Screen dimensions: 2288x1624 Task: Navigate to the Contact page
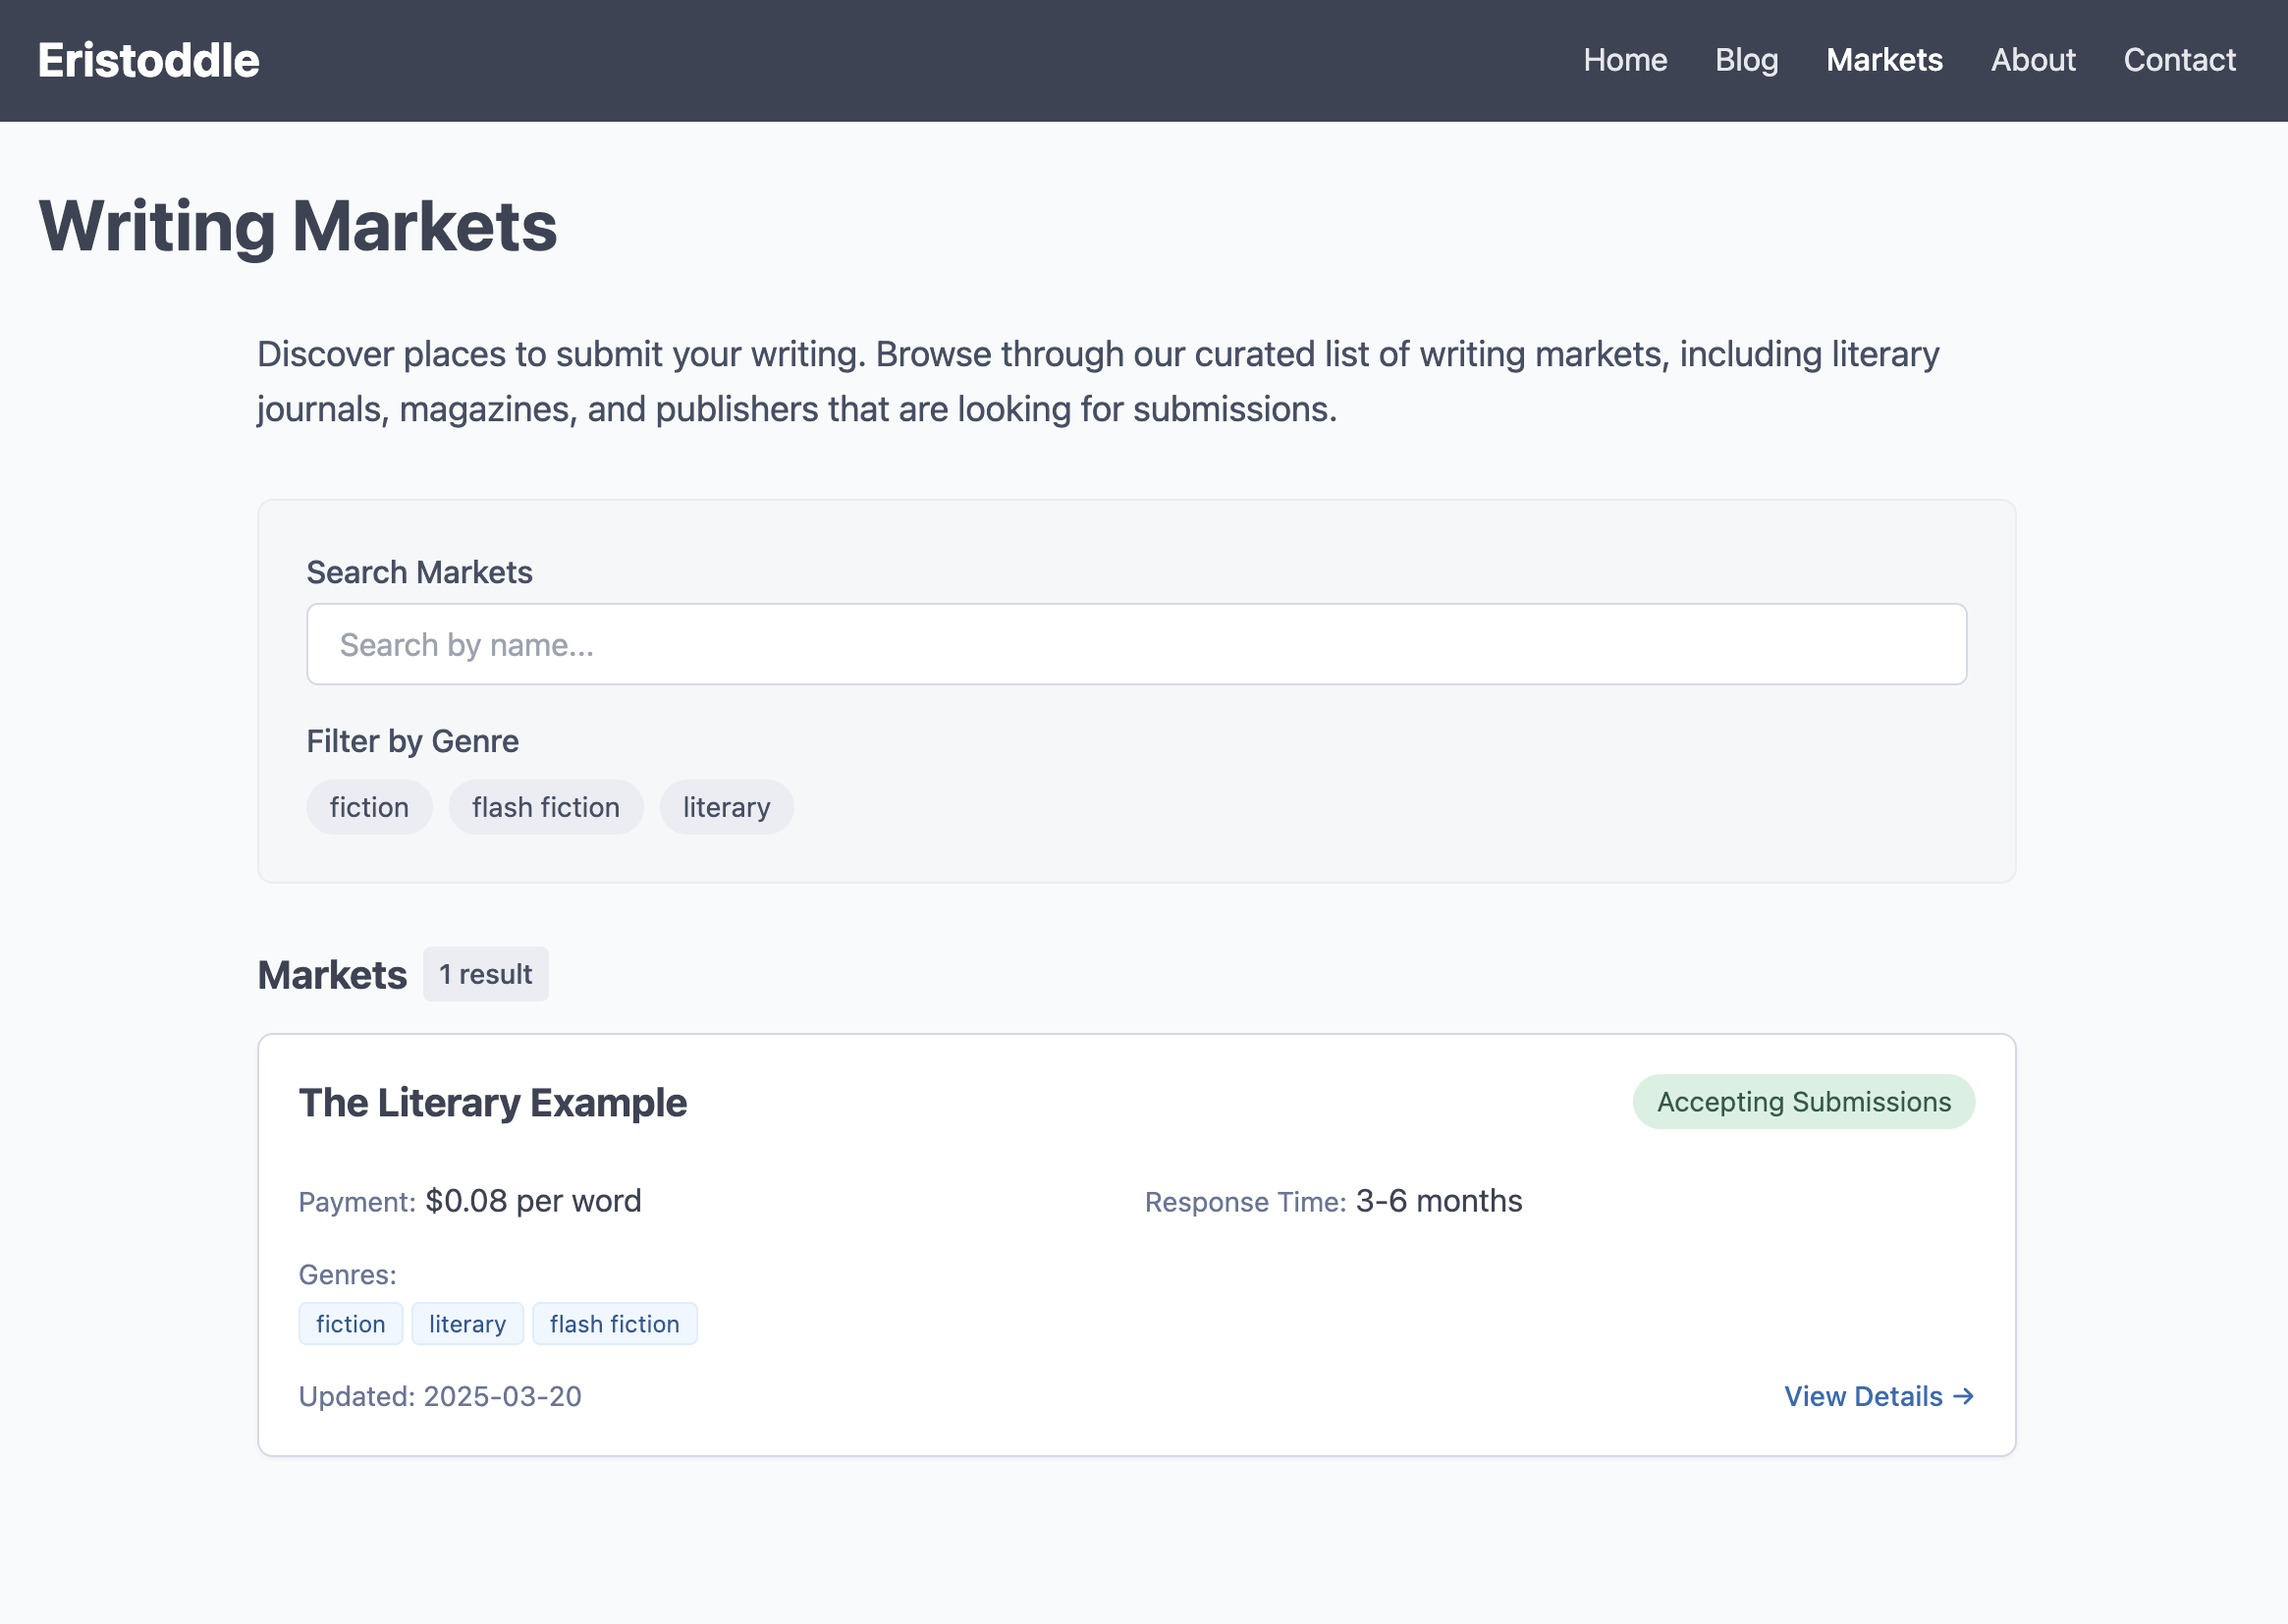point(2179,60)
